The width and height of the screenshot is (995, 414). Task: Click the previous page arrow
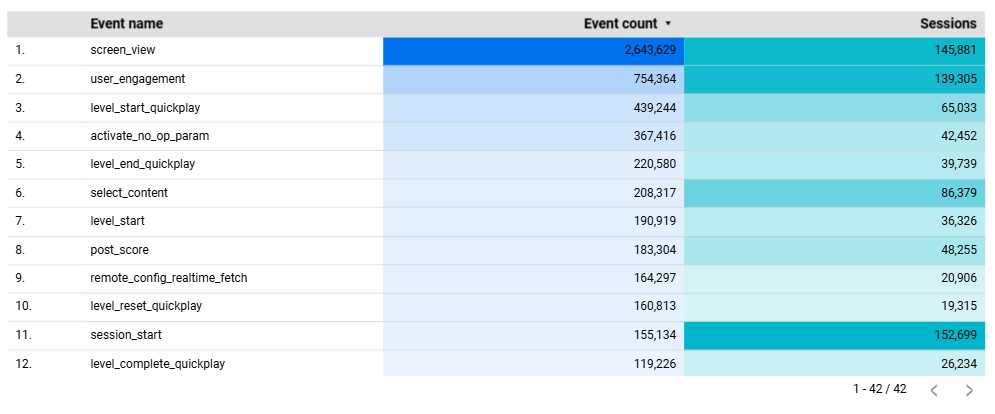pyautogui.click(x=933, y=390)
